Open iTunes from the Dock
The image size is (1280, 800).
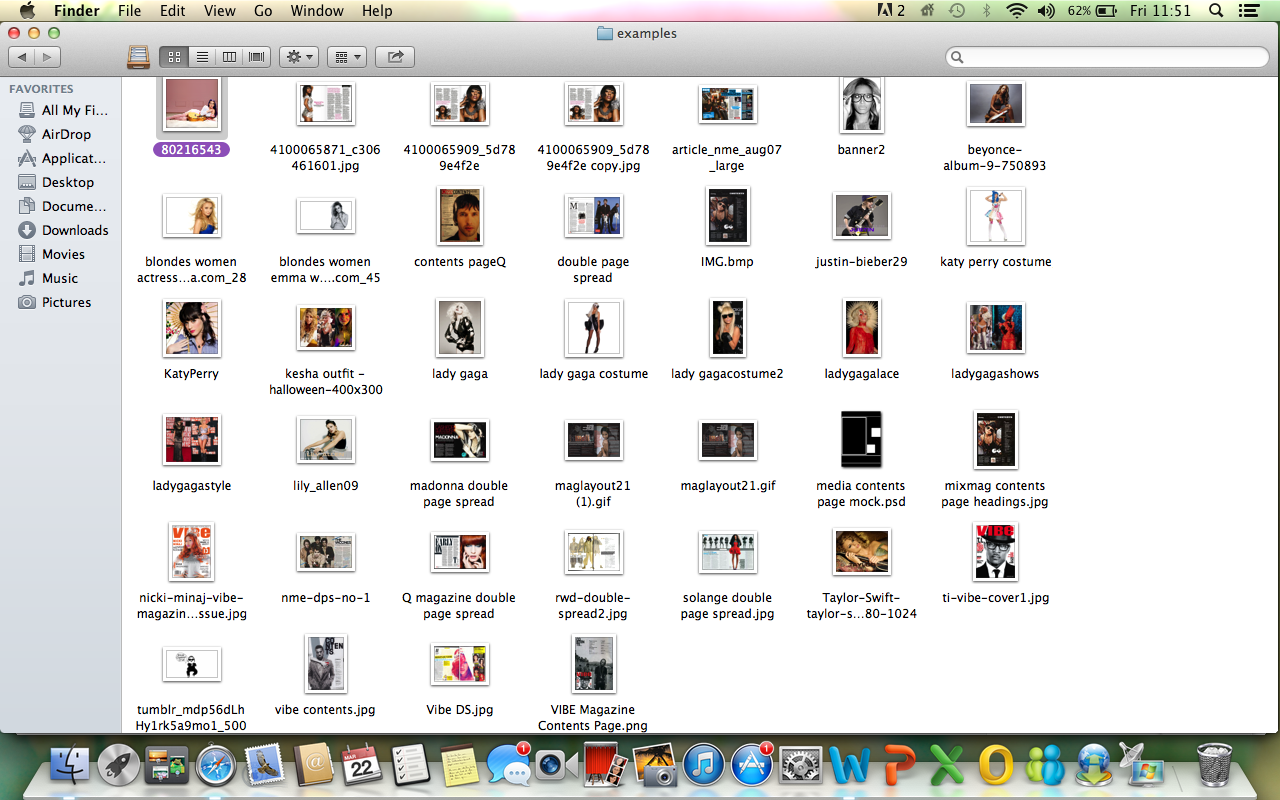[704, 767]
